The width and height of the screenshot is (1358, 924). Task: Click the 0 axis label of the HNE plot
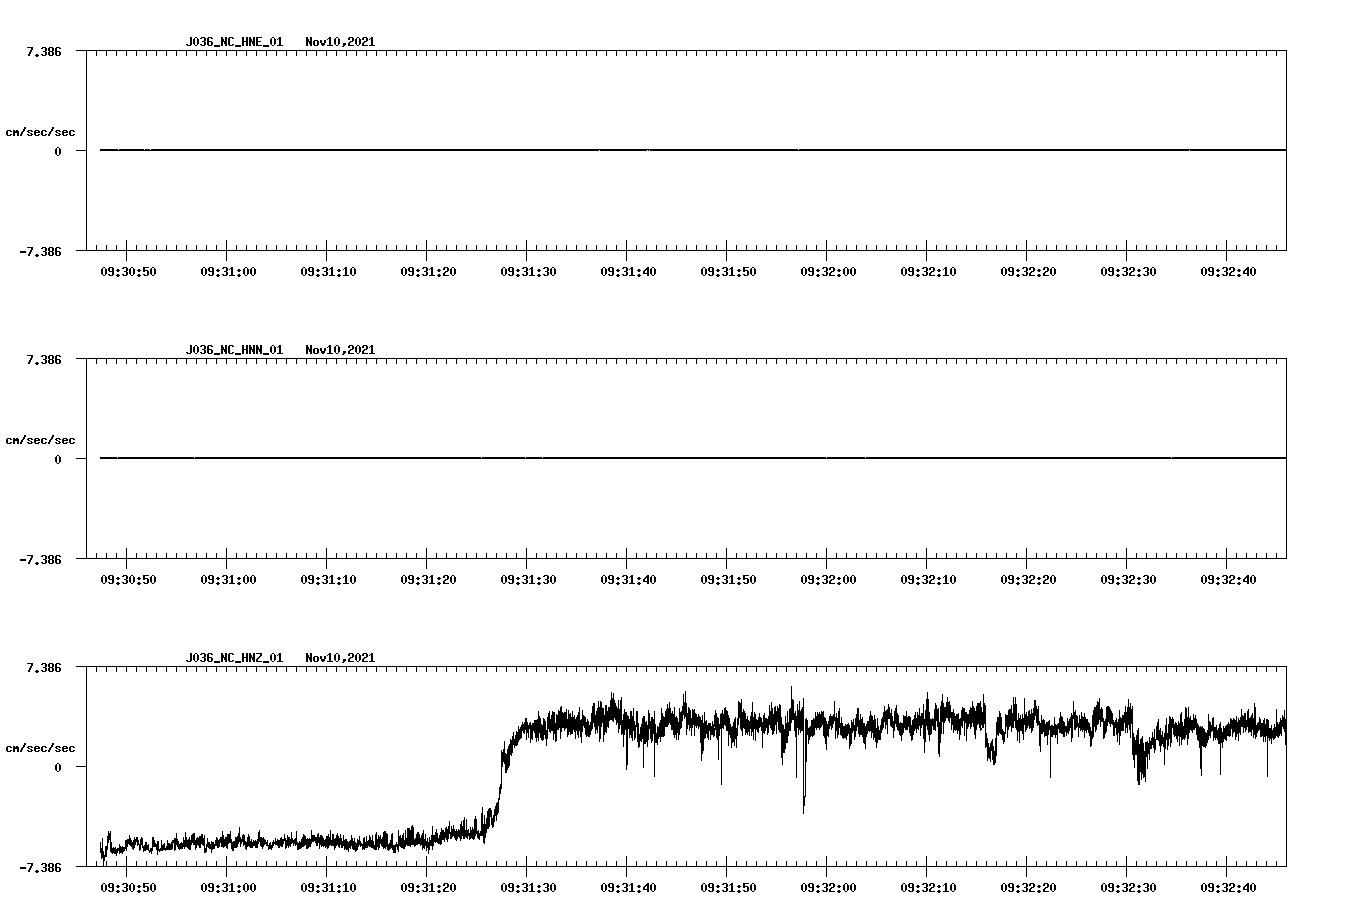pos(58,151)
